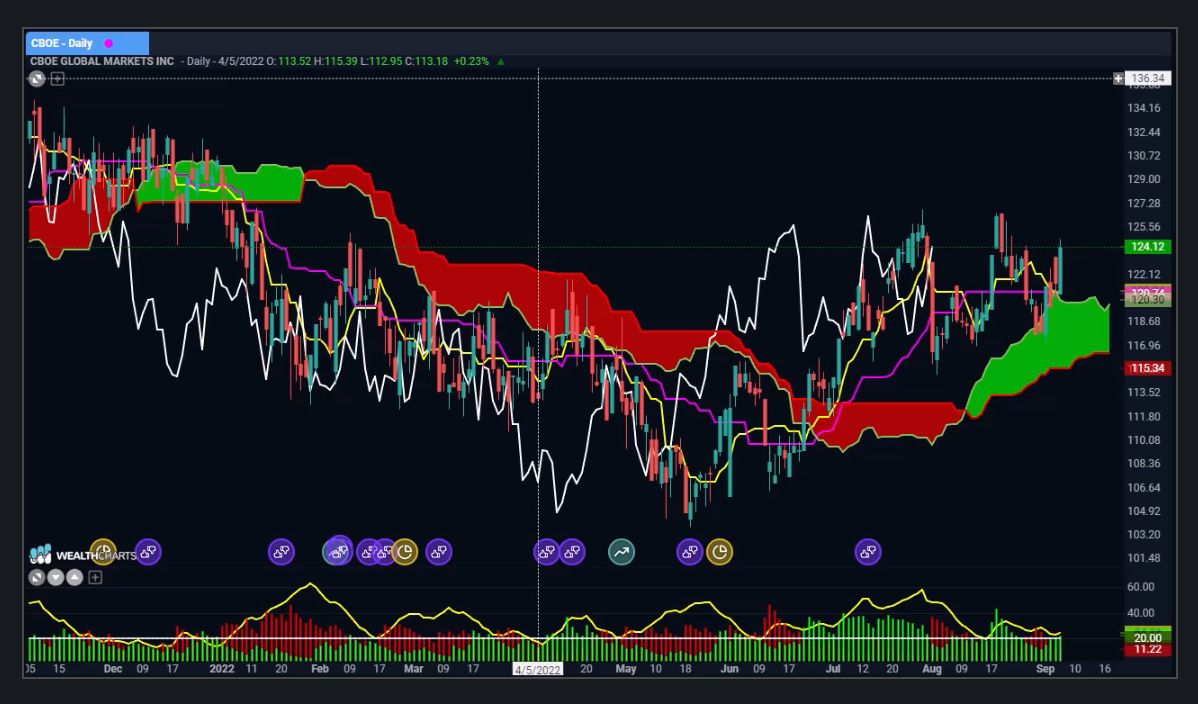Click the round resize icon in the indicator panel
The width and height of the screenshot is (1198, 704).
point(37,577)
